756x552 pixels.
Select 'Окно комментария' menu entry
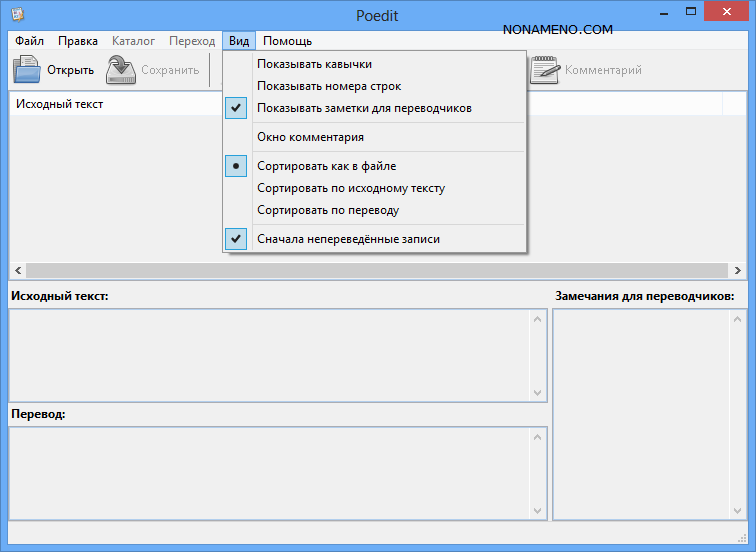pos(310,137)
